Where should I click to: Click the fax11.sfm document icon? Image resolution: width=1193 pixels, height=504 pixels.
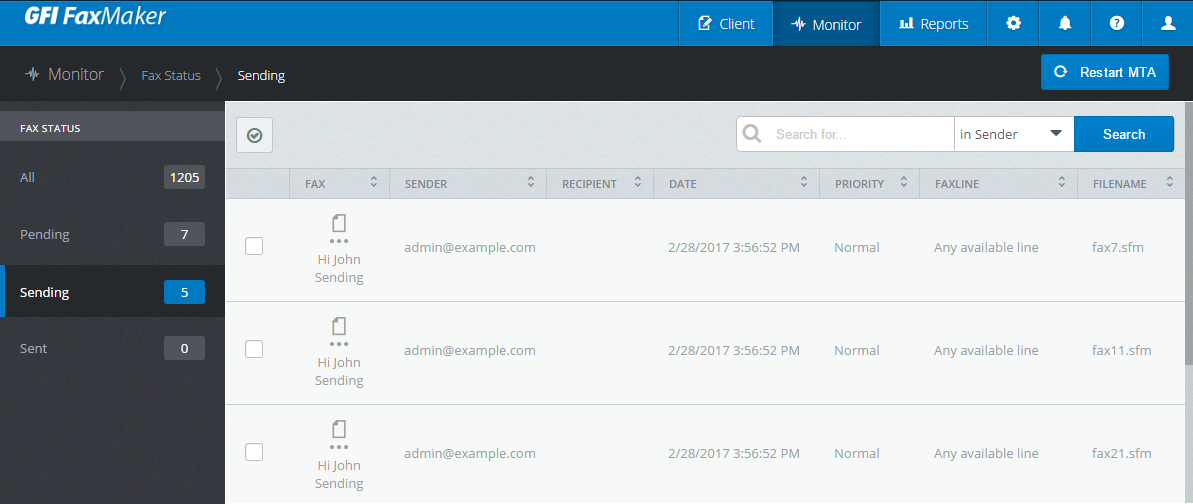point(339,327)
